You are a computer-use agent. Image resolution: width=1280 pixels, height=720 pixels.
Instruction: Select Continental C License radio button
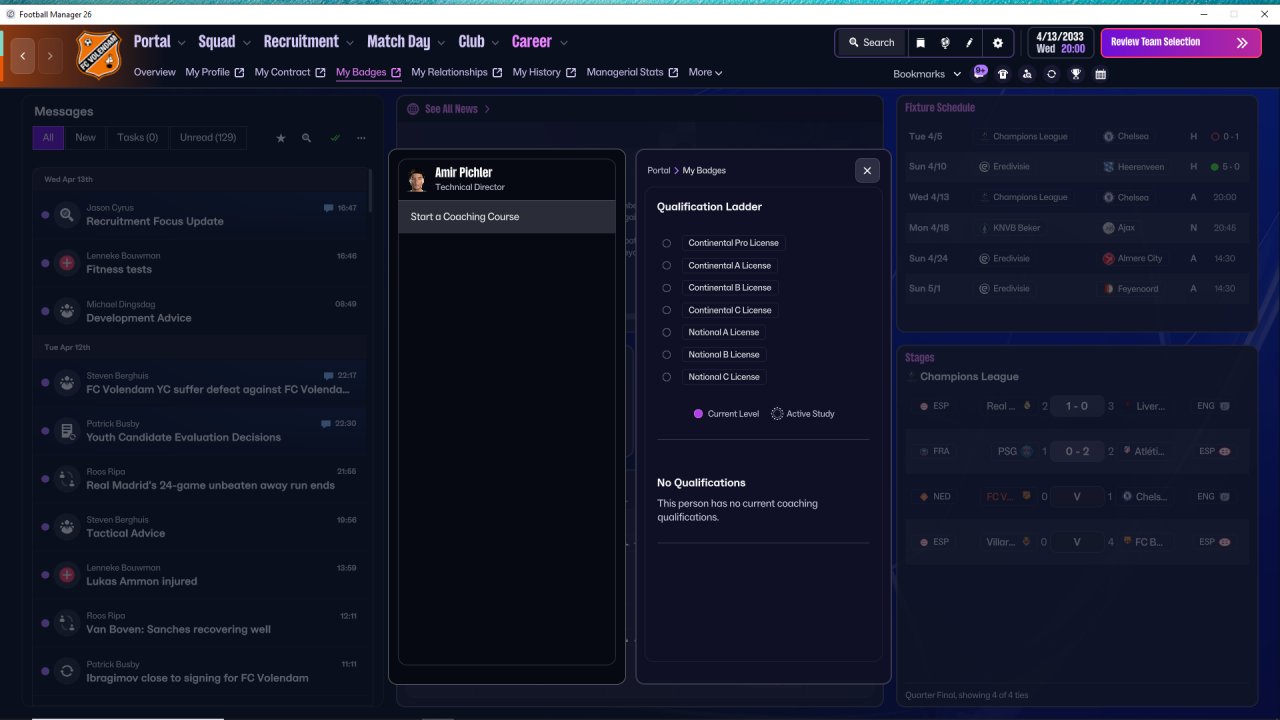point(667,310)
